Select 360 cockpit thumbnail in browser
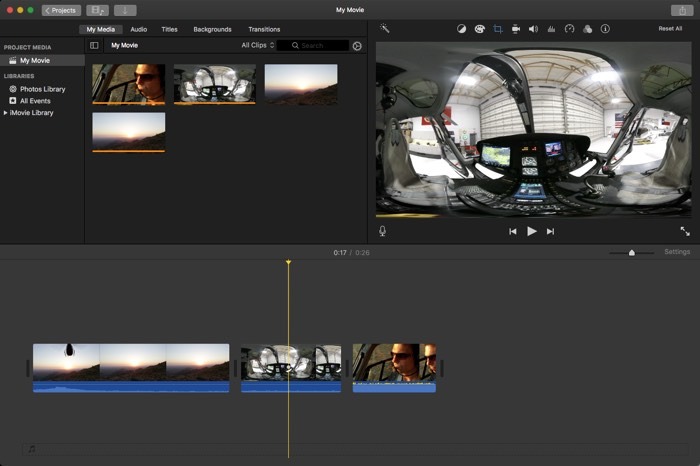Image resolution: width=700 pixels, height=466 pixels. point(215,84)
